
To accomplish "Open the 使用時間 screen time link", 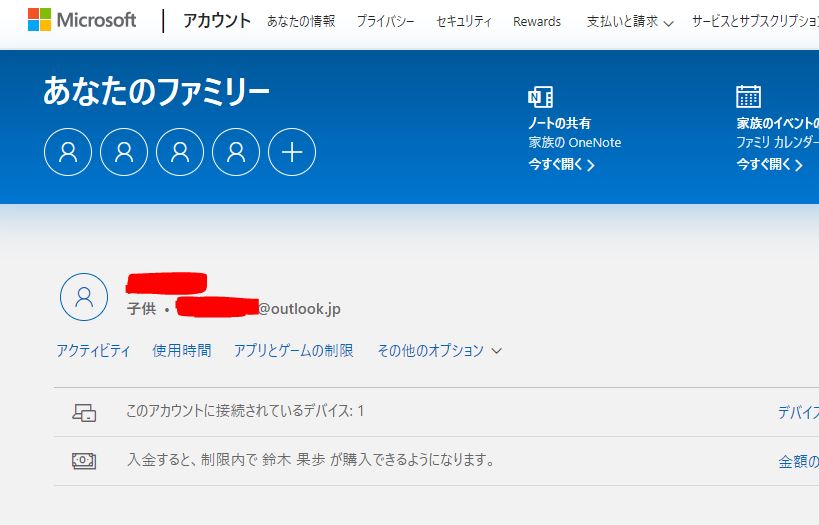I will pyautogui.click(x=182, y=350).
